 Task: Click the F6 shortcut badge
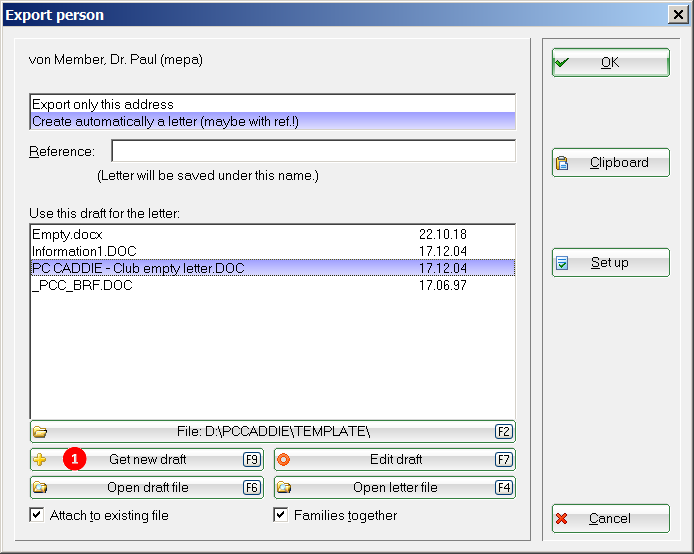[252, 488]
